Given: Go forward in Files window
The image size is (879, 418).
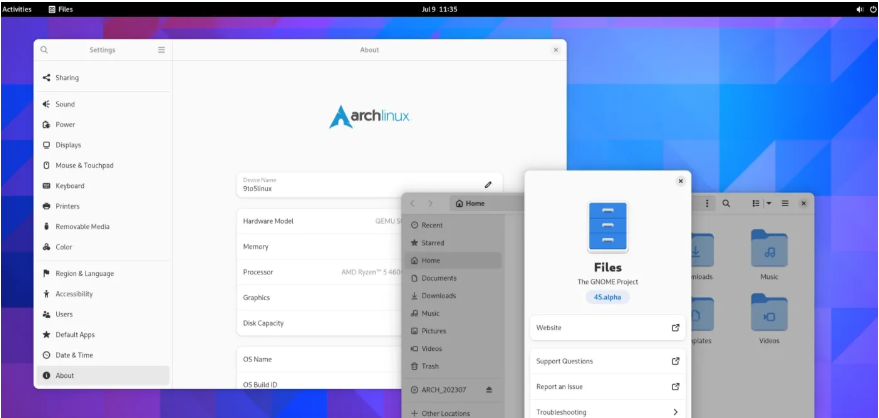Looking at the screenshot, I should point(431,203).
